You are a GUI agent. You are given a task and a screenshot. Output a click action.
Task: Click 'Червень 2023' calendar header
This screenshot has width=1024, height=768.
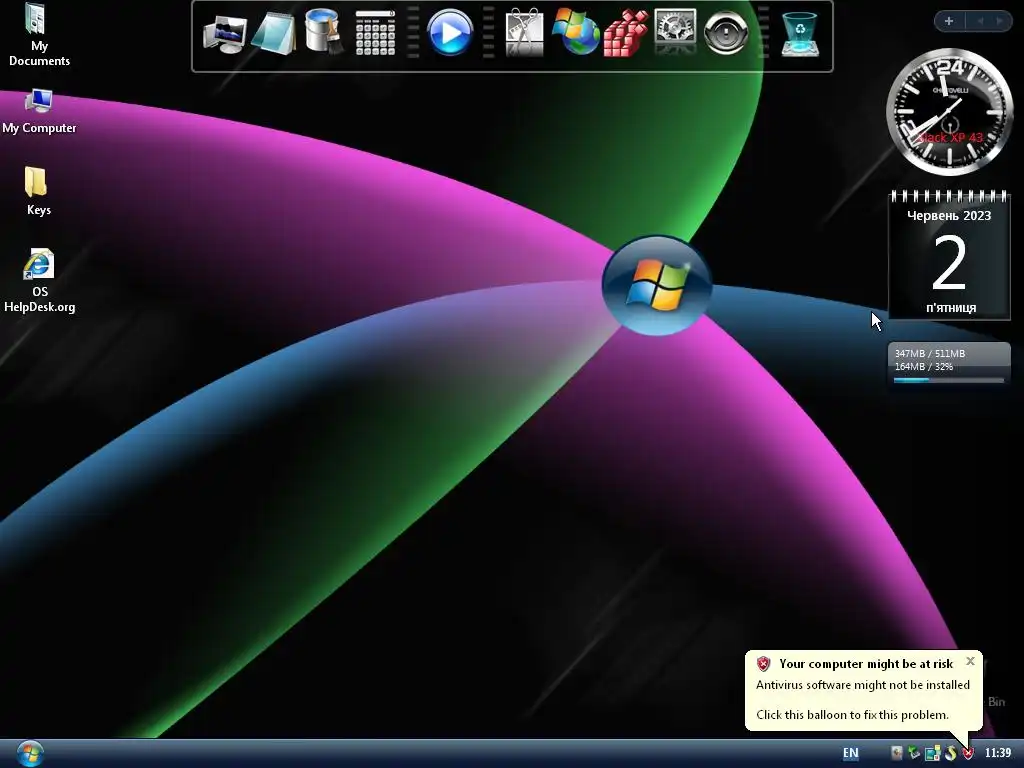[949, 216]
